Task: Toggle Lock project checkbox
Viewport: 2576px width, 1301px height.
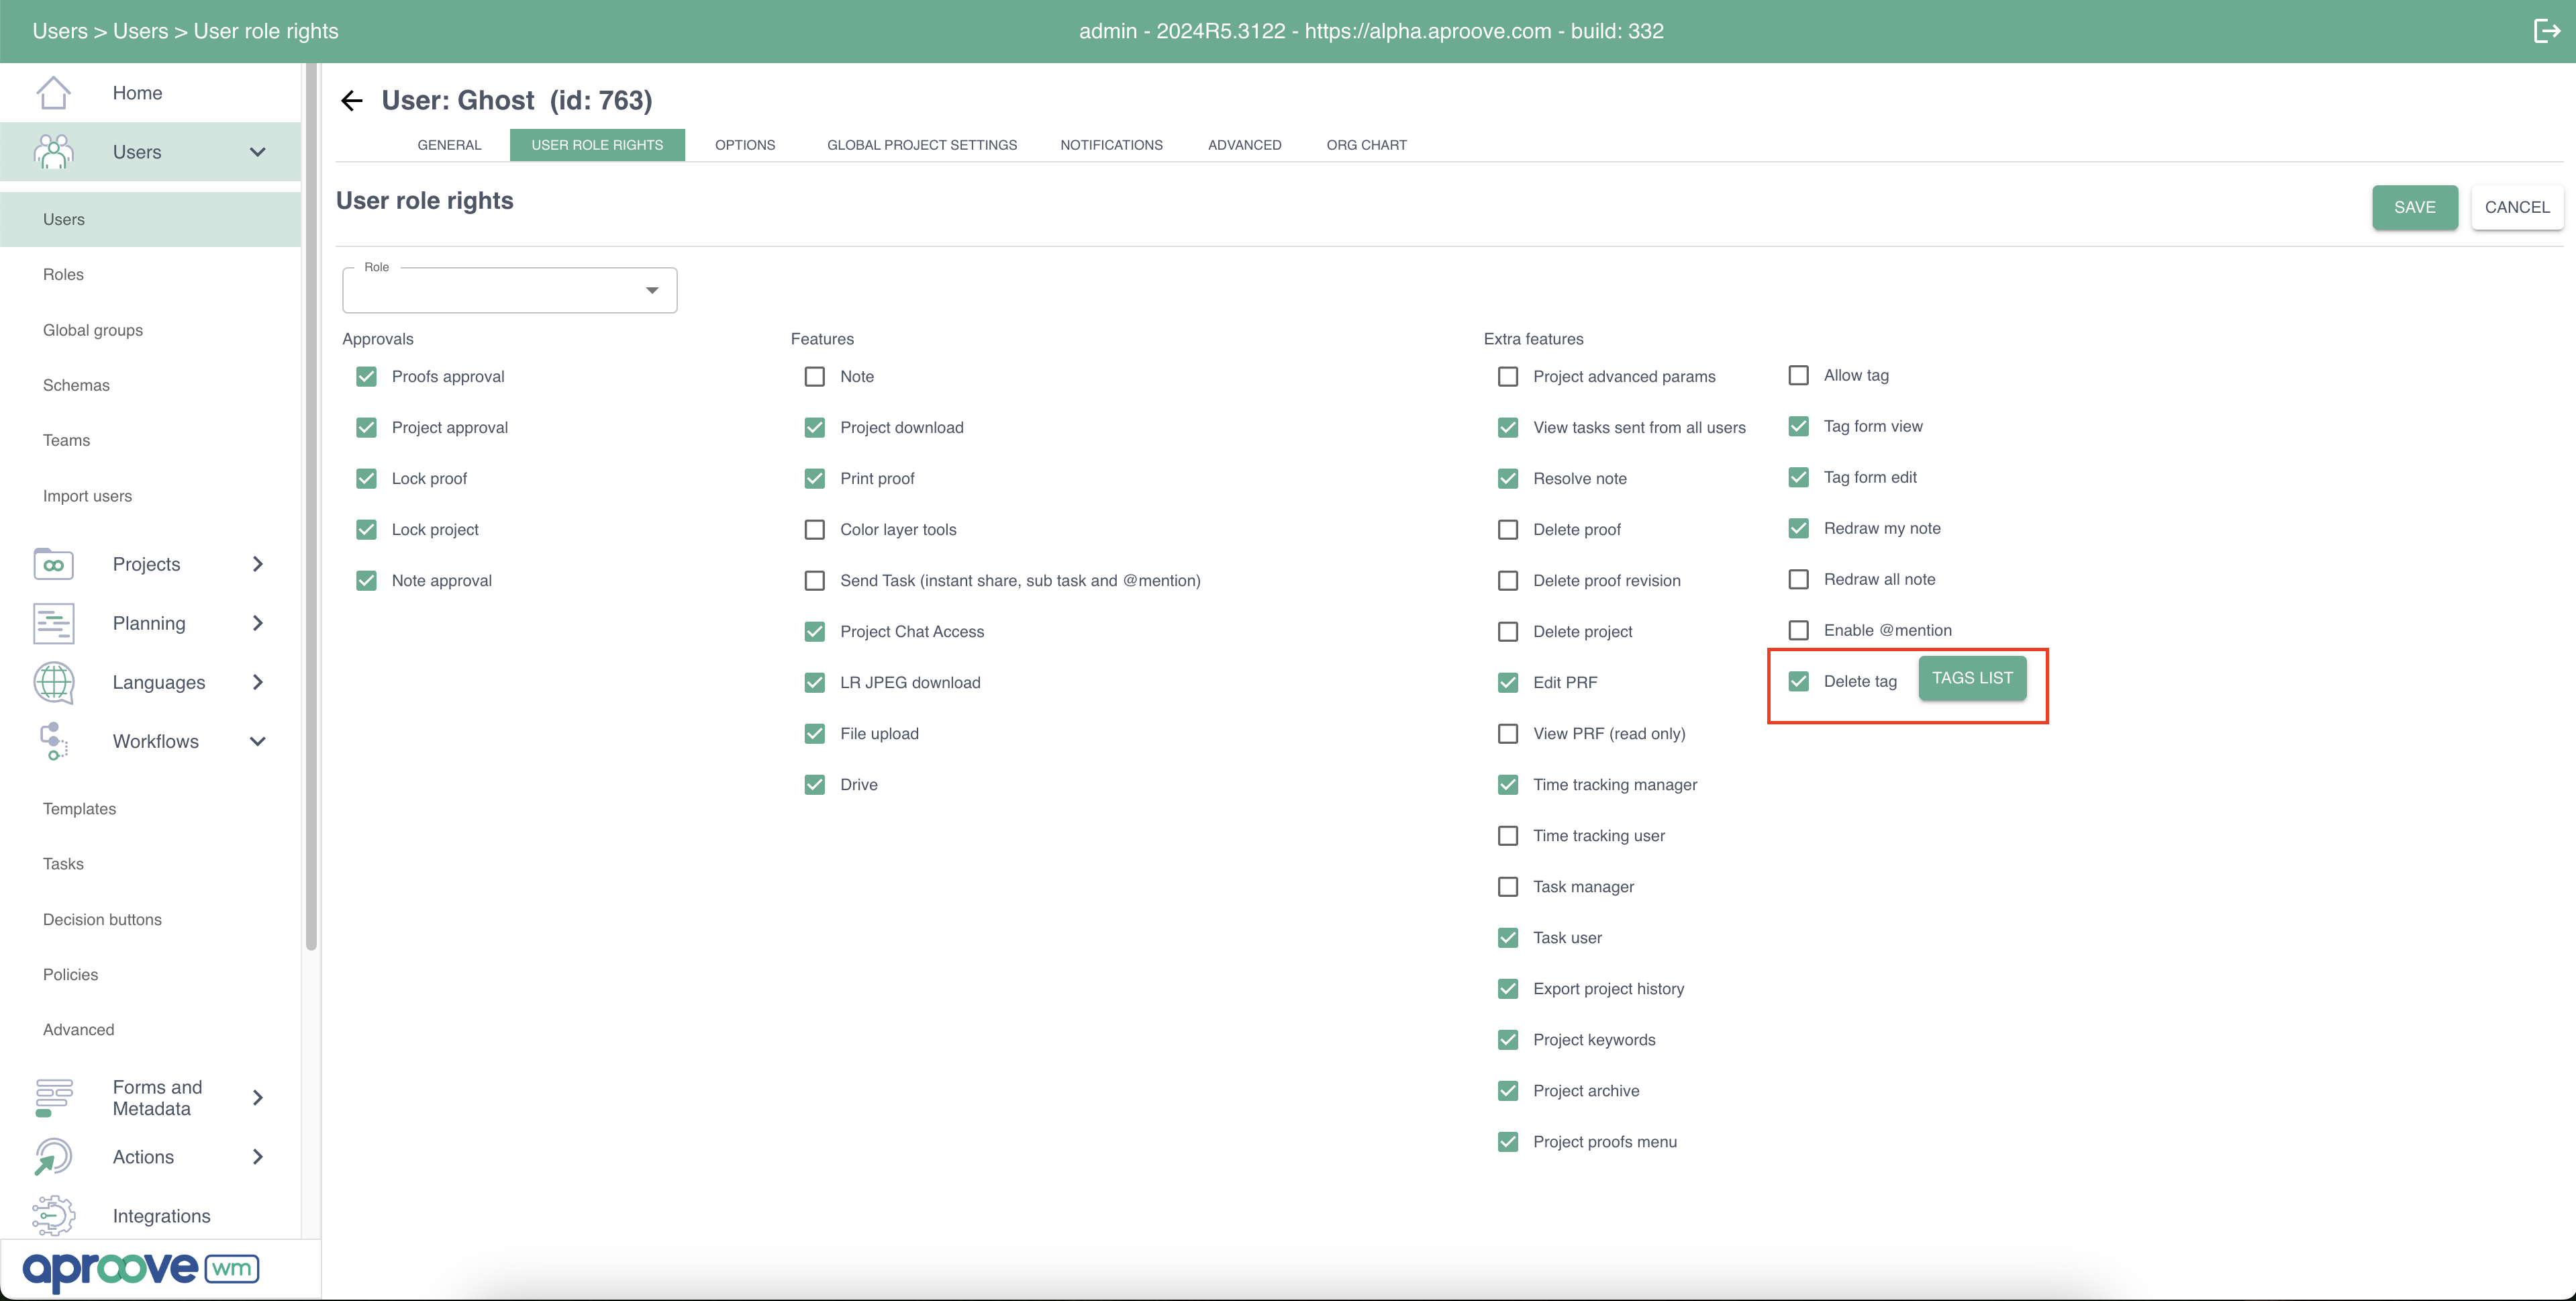Action: click(366, 529)
